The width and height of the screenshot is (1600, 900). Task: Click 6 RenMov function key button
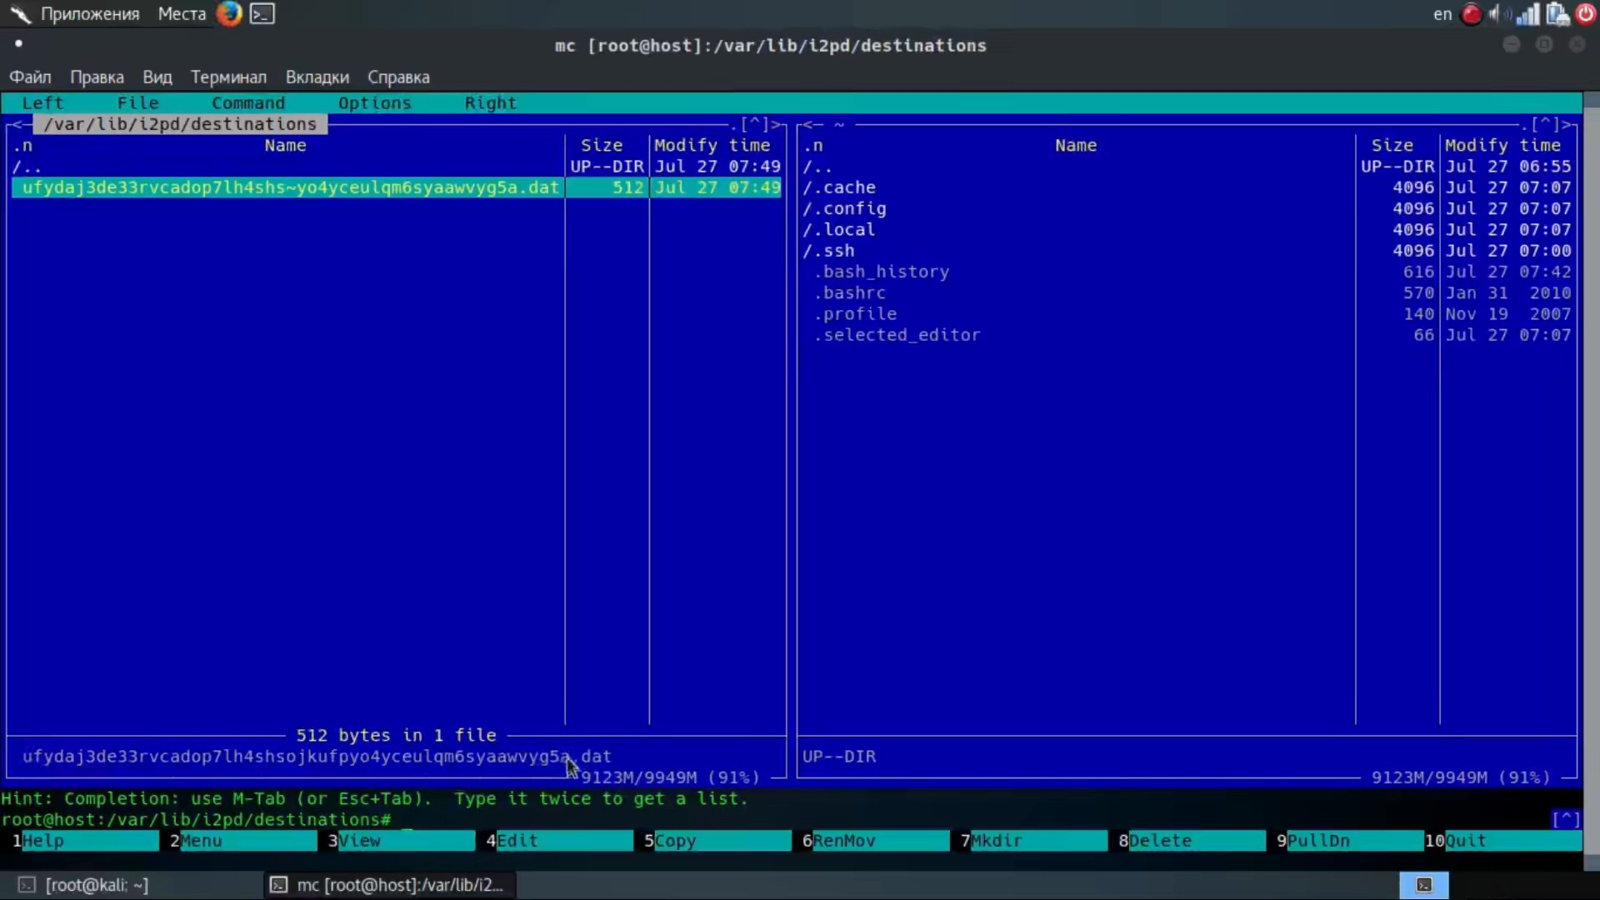[875, 840]
